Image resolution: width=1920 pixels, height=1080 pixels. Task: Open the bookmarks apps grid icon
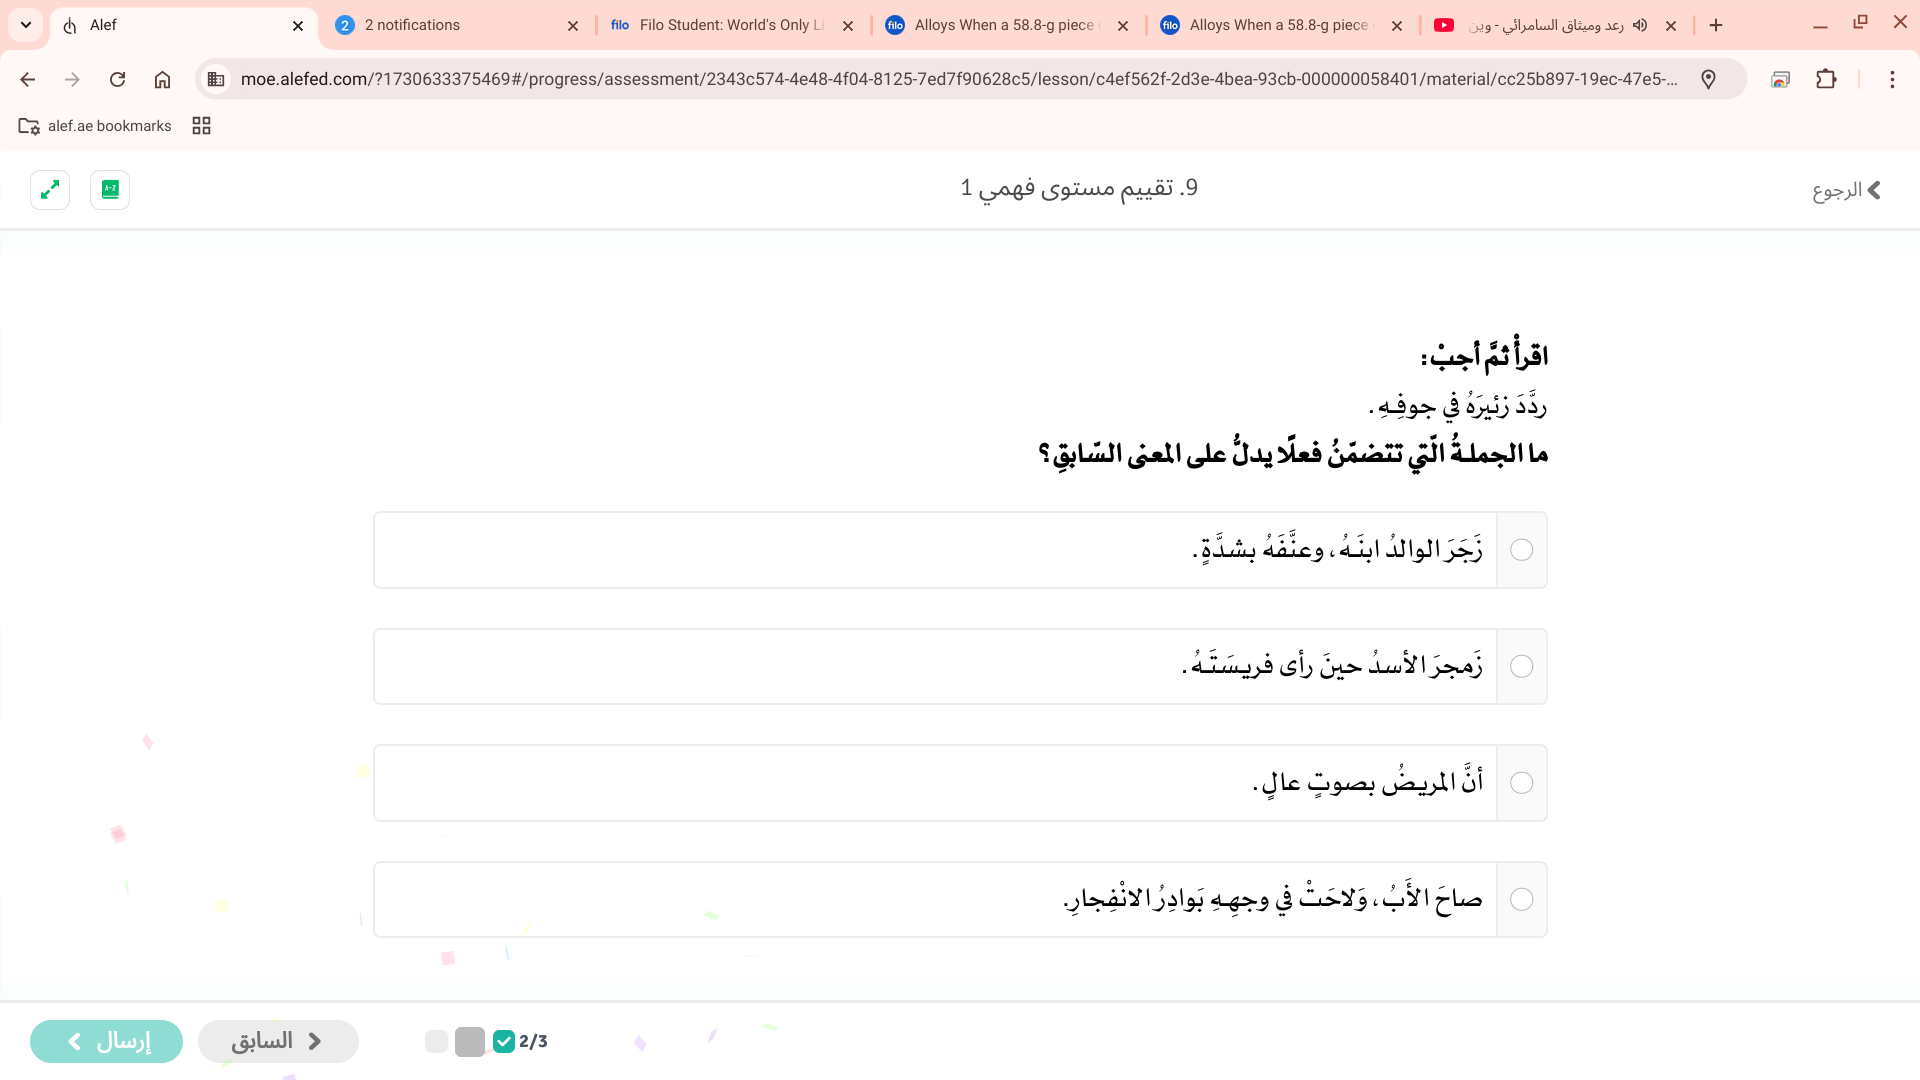[201, 125]
